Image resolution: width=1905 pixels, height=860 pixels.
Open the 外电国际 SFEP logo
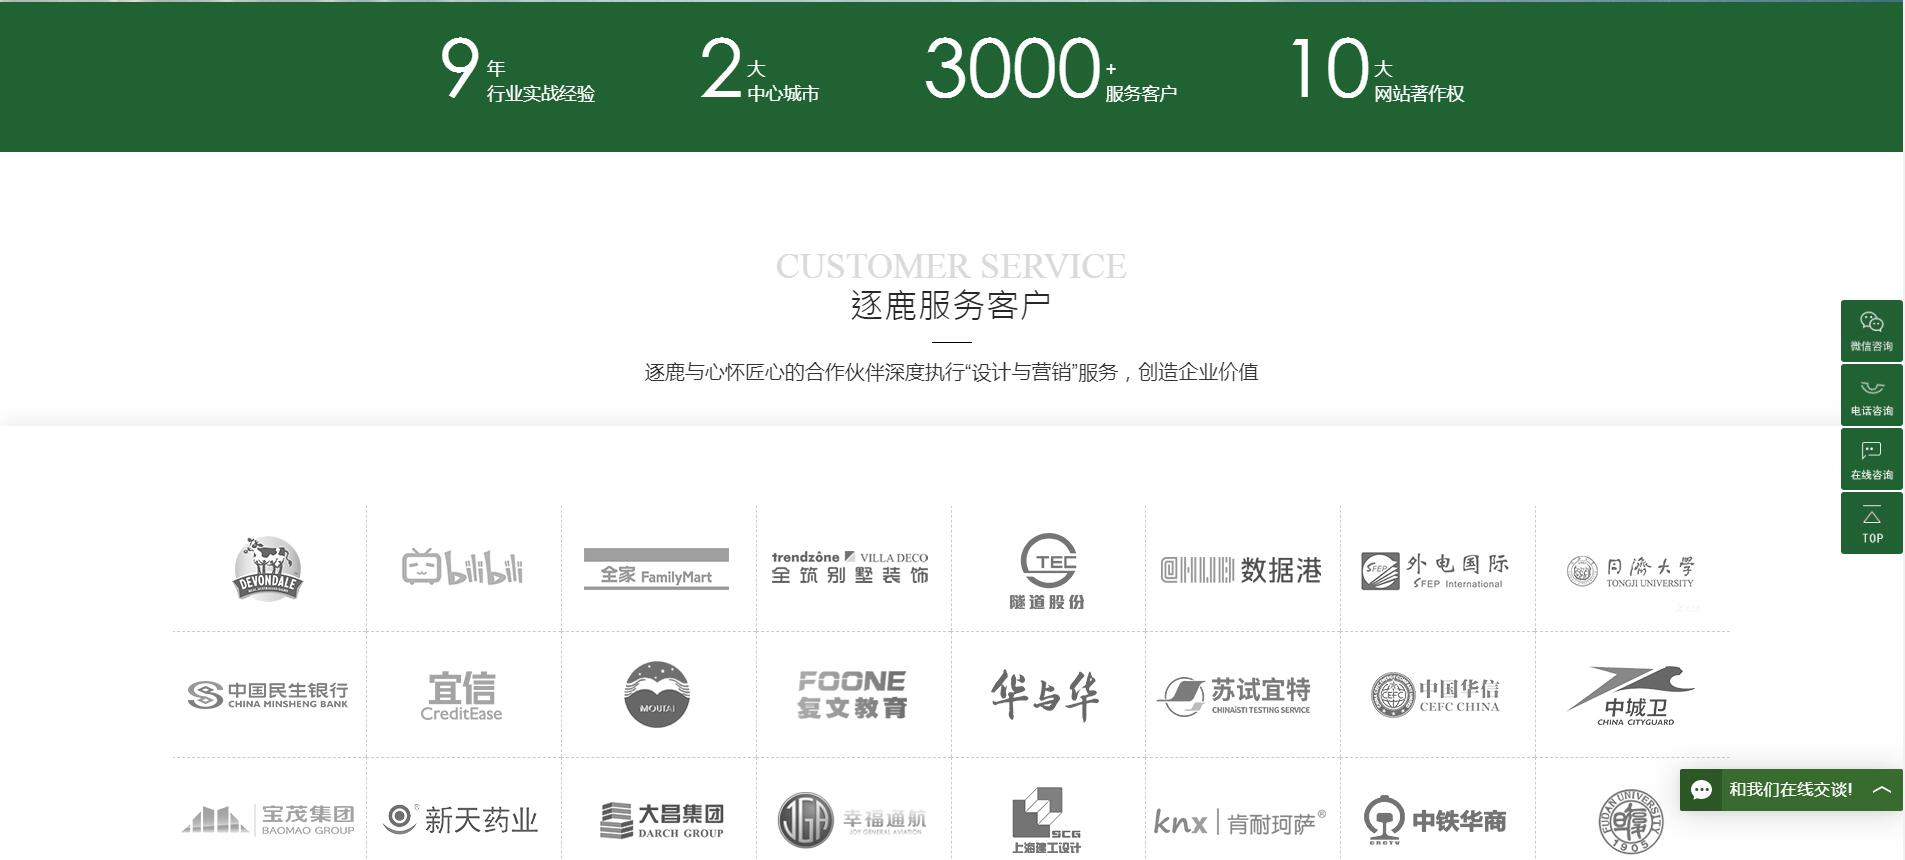(1435, 570)
